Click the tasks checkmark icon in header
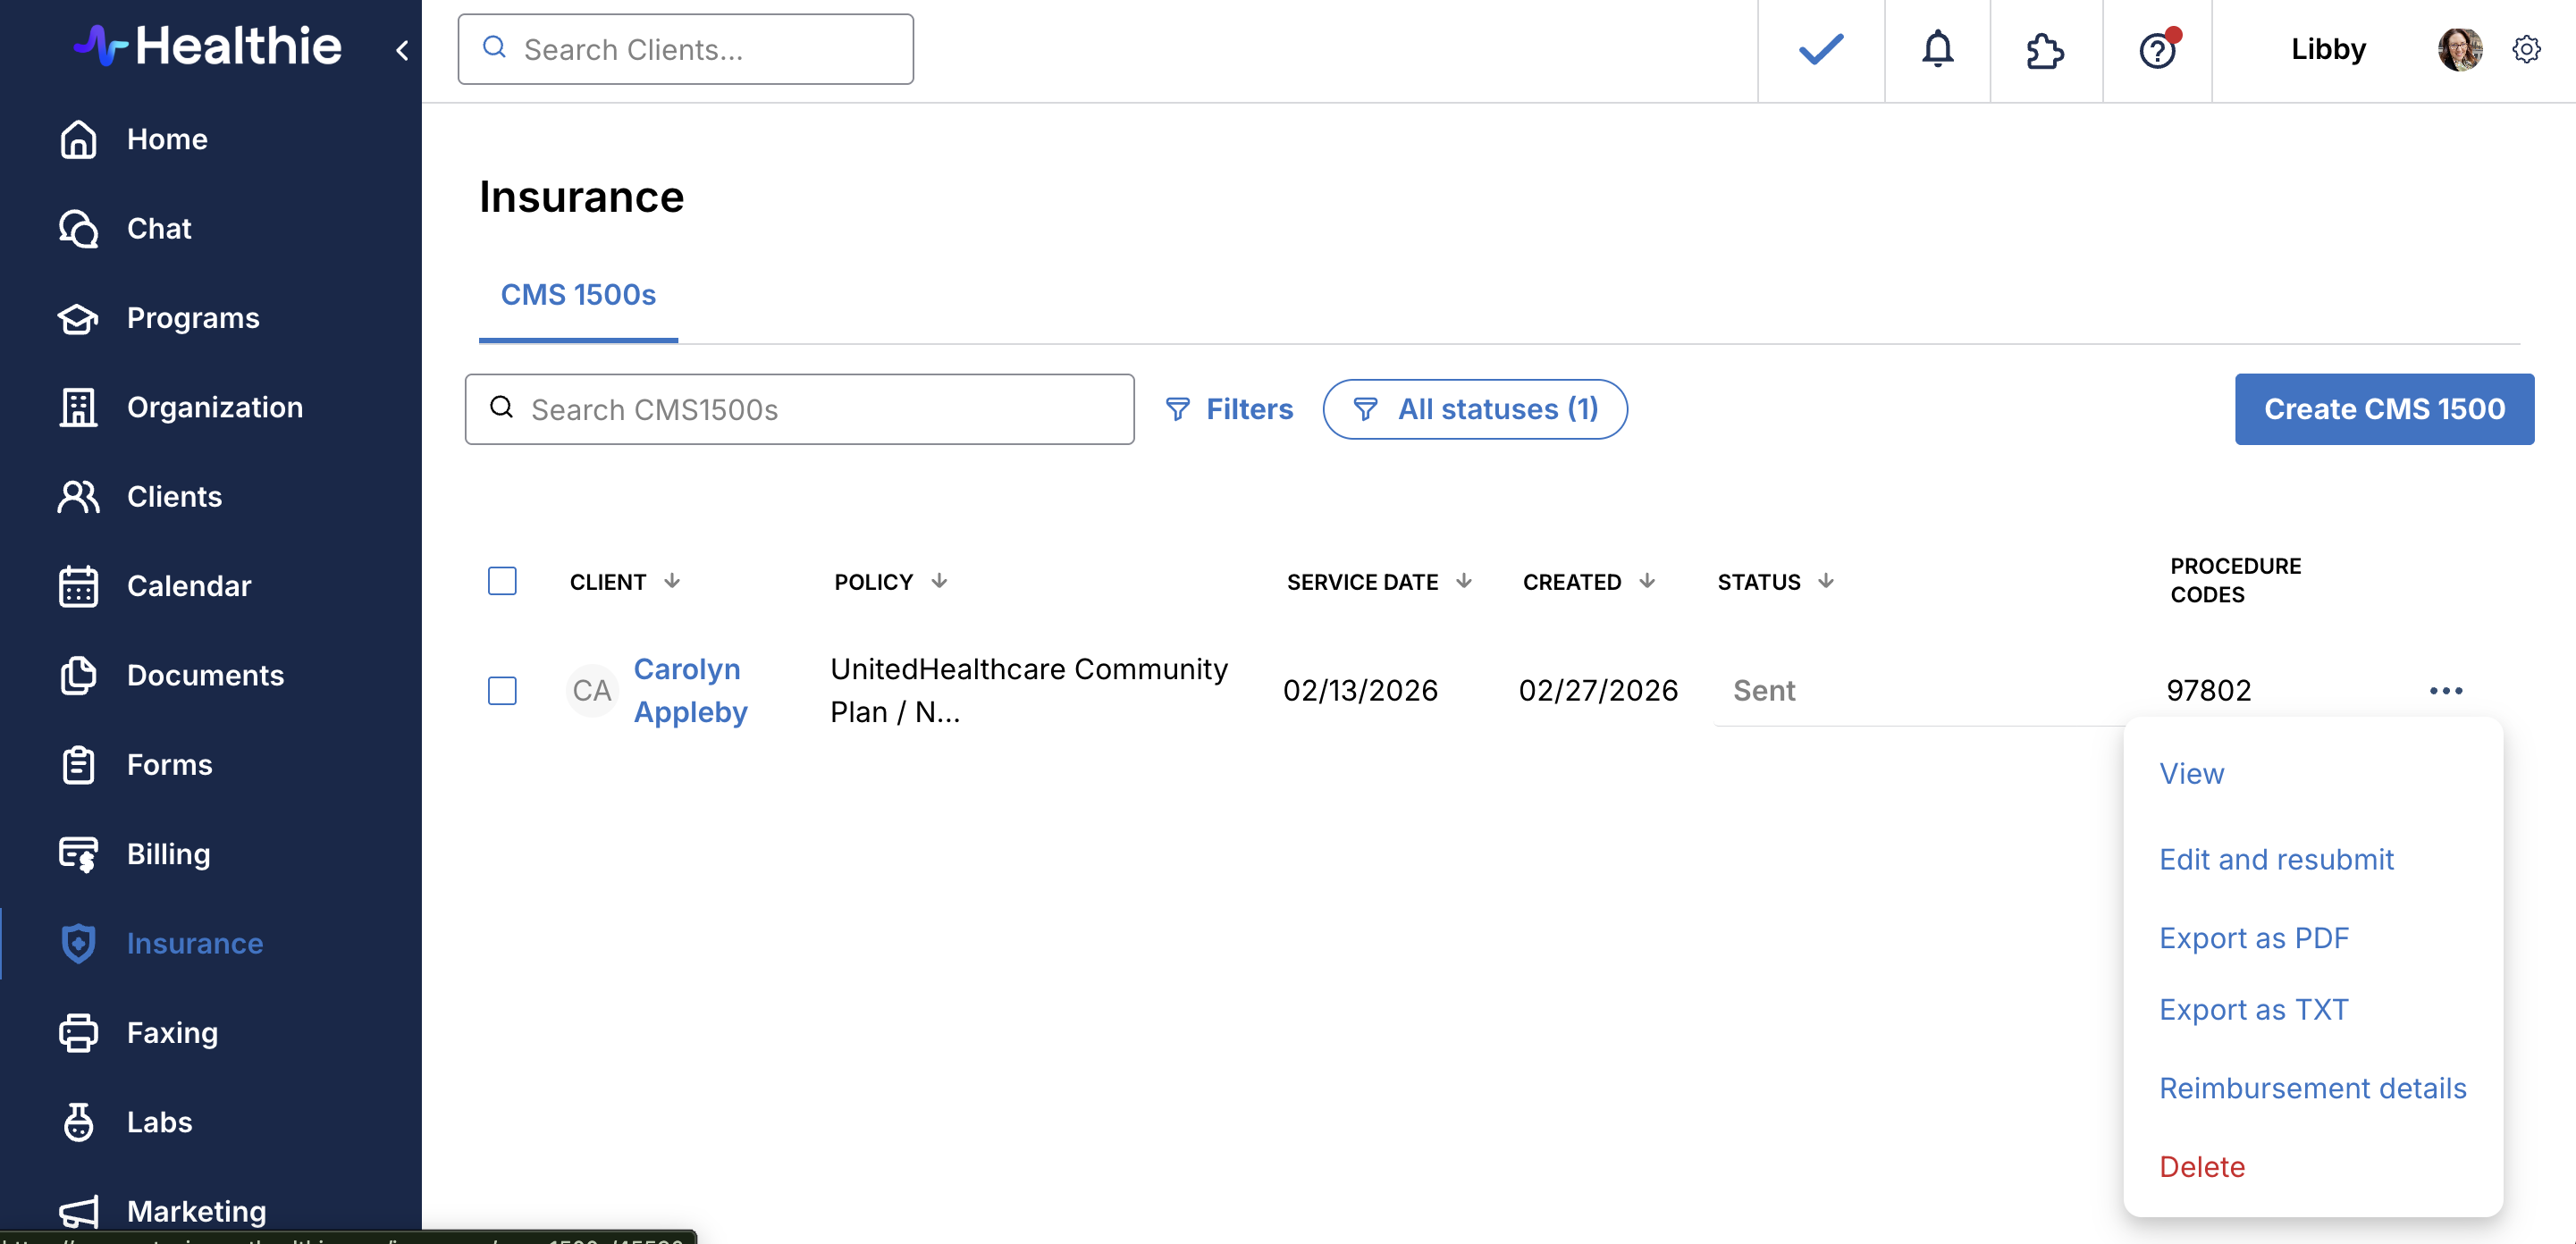Screen dimensions: 2576x1244 pos(1820,49)
